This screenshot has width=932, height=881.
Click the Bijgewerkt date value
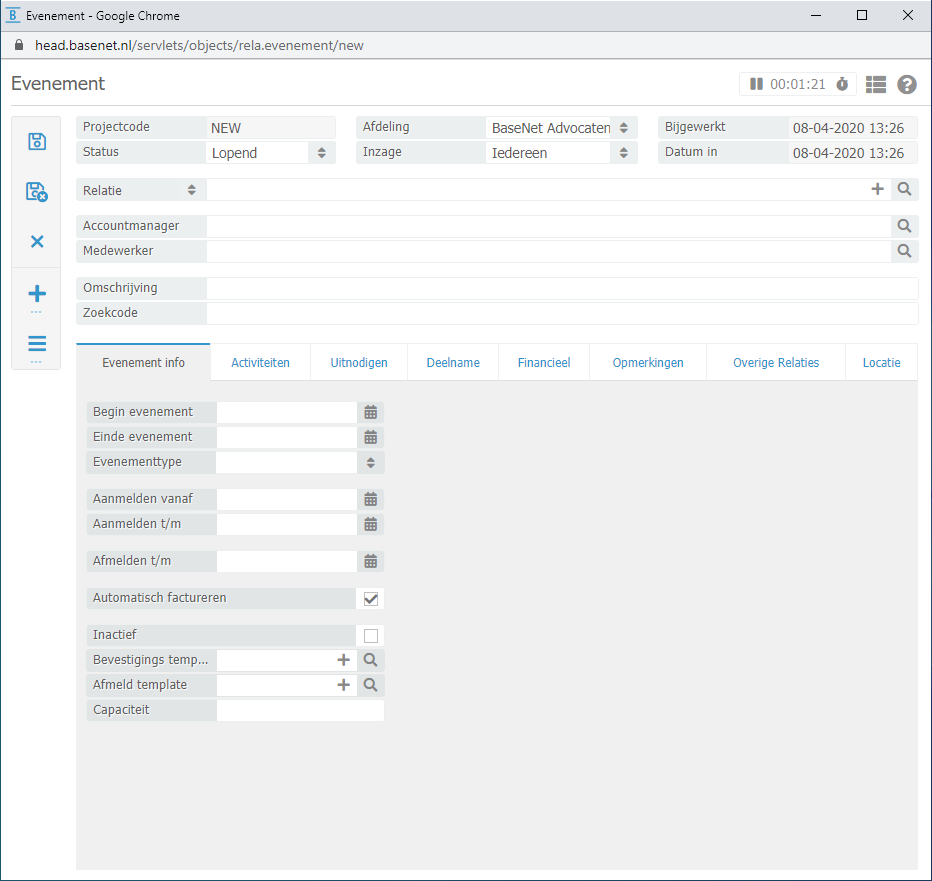pyautogui.click(x=848, y=128)
